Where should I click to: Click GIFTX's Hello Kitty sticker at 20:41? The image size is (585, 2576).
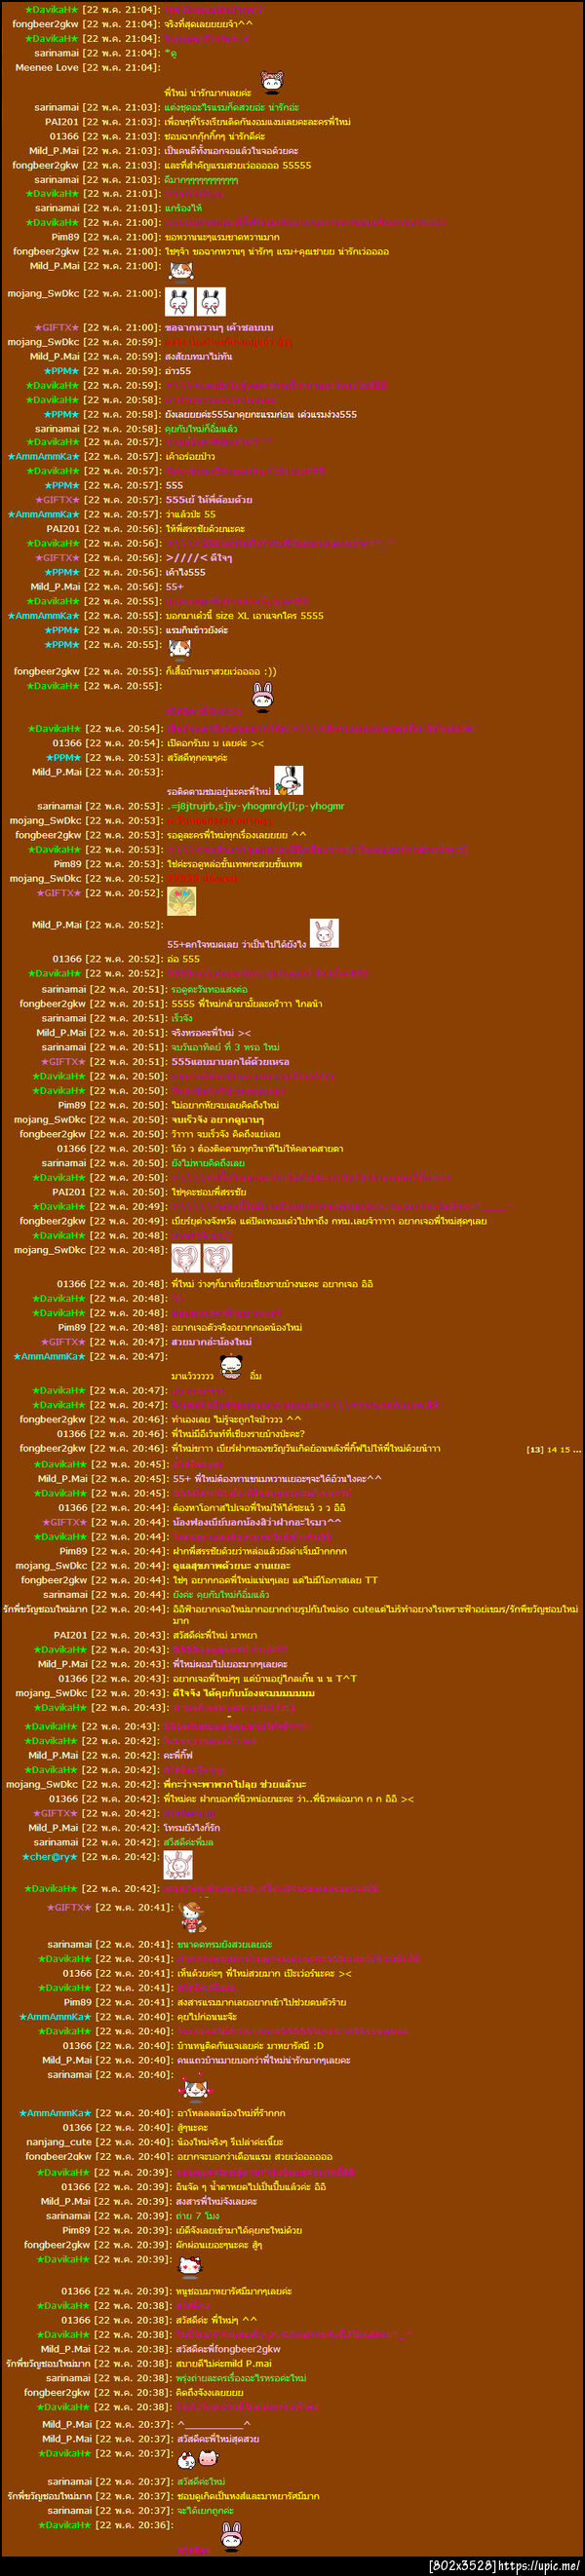(x=192, y=1916)
